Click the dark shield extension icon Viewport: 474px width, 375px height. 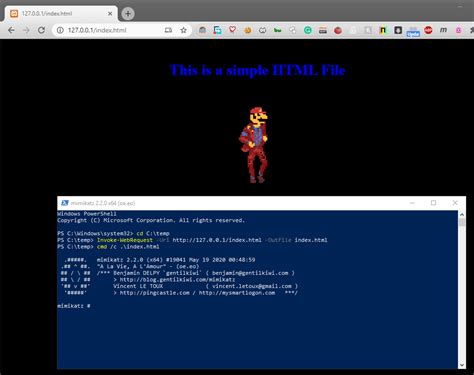[x=398, y=30]
